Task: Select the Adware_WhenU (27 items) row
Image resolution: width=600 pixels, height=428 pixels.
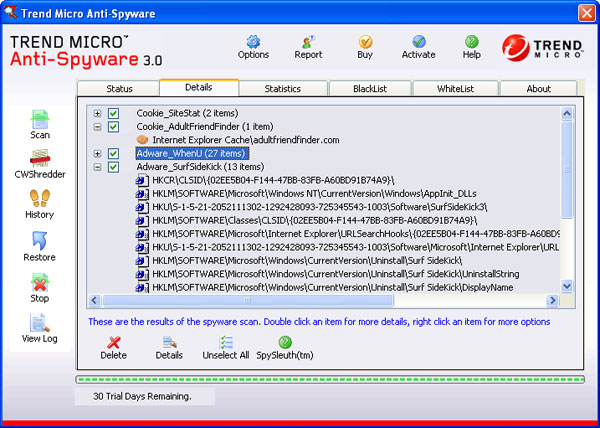Action: (192, 153)
